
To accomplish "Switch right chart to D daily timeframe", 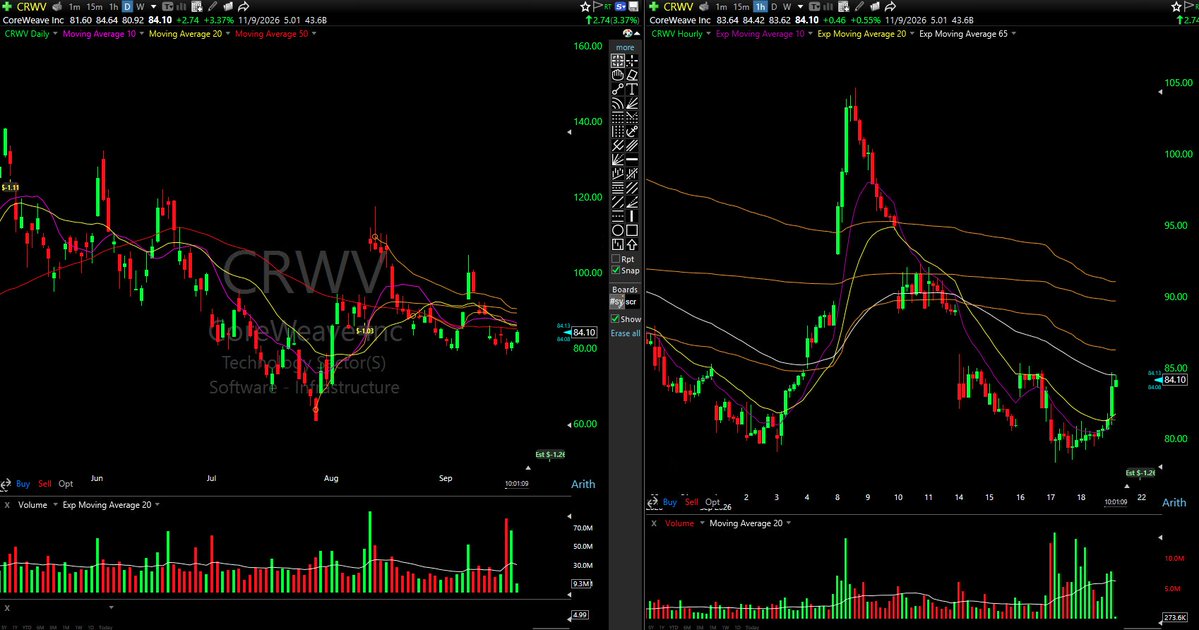I will (774, 7).
